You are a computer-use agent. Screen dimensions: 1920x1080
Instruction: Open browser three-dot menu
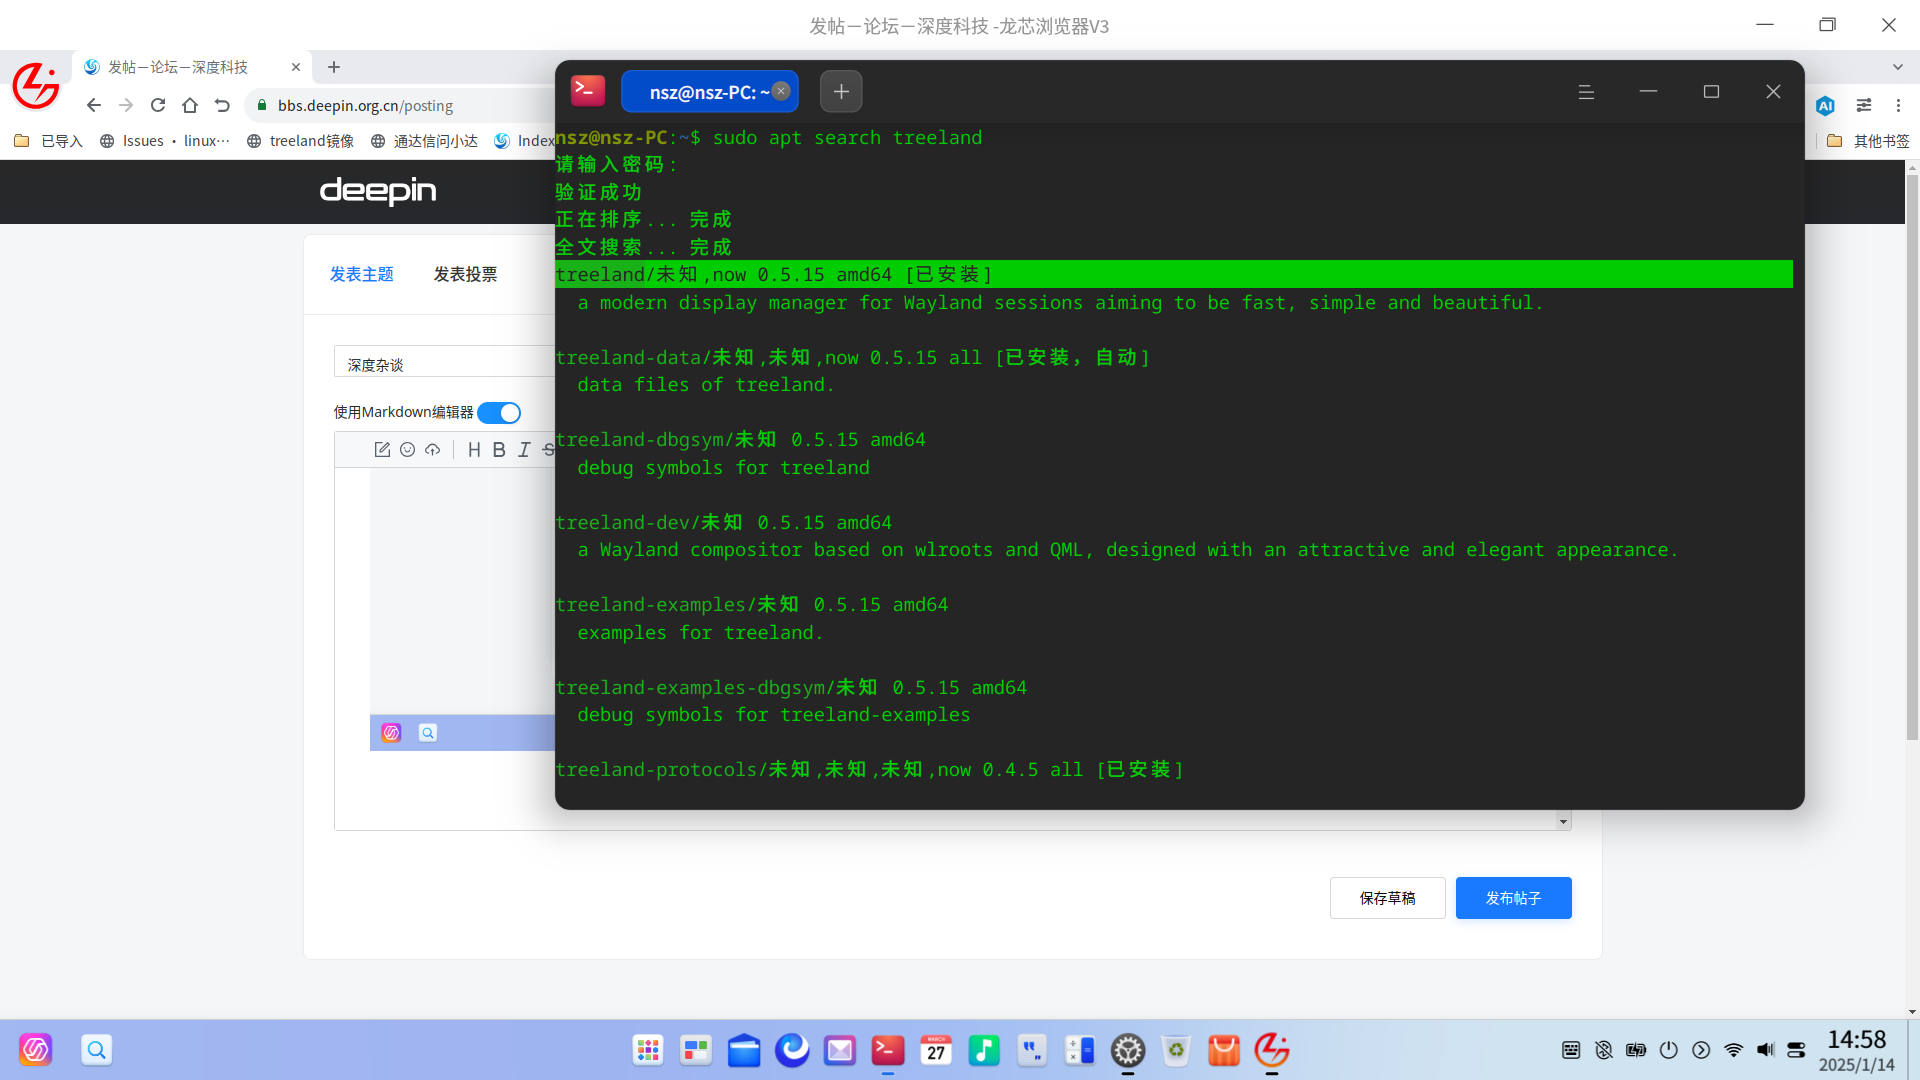[x=1898, y=105]
